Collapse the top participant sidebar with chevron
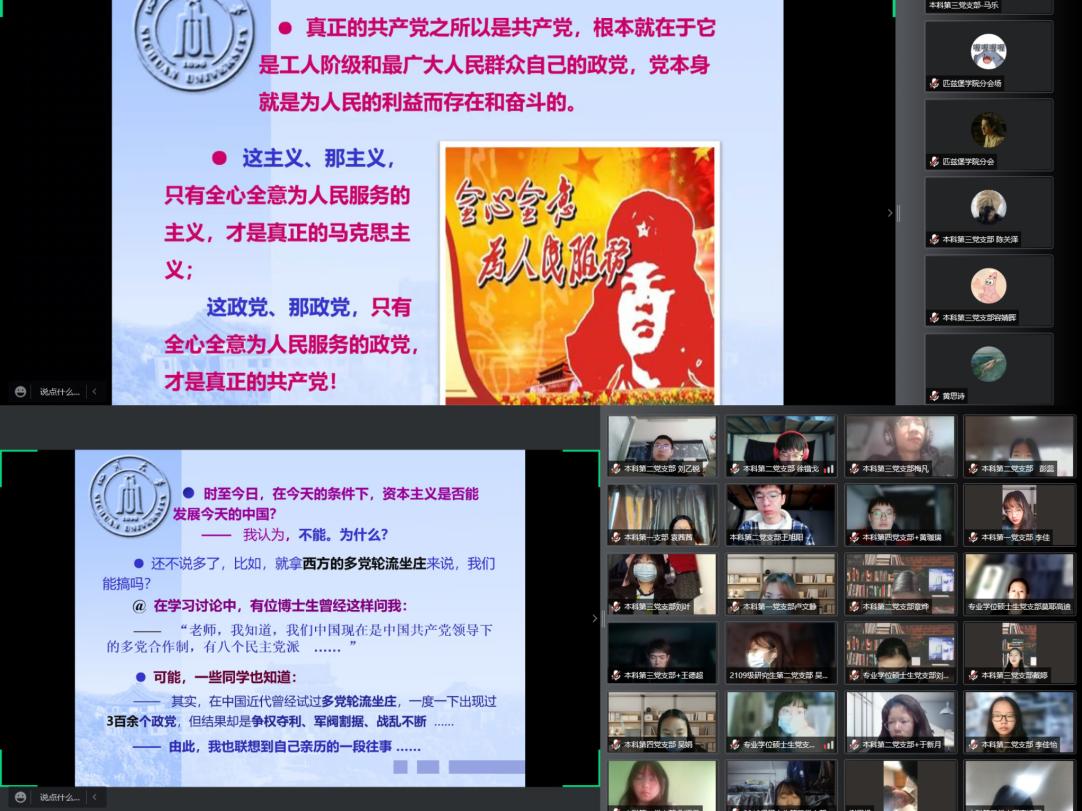Viewport: 1082px width, 811px height. [x=890, y=213]
